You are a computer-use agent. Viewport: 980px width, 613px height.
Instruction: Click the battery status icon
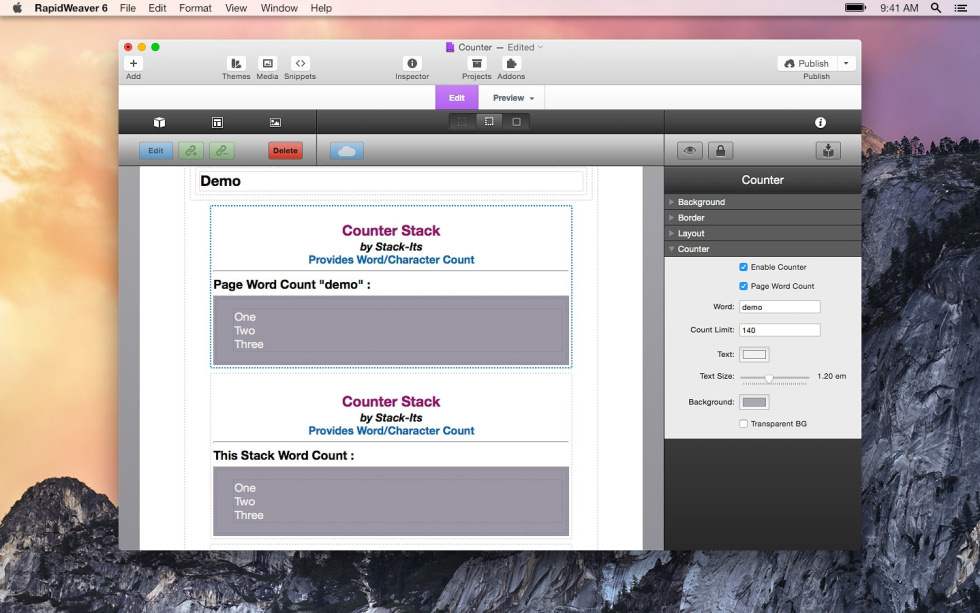click(x=855, y=8)
